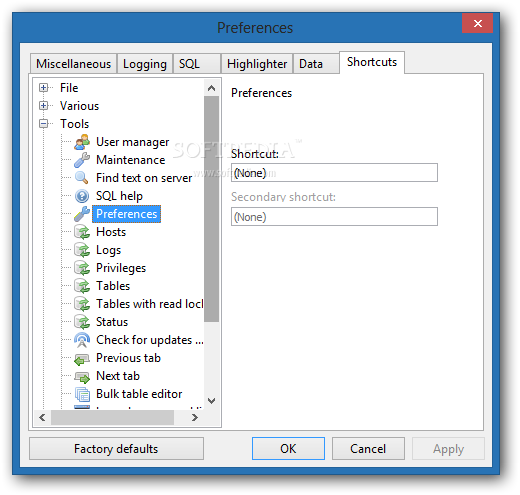The image size is (520, 495).
Task: Click the vertical scrollbar down arrow
Action: coord(211,400)
